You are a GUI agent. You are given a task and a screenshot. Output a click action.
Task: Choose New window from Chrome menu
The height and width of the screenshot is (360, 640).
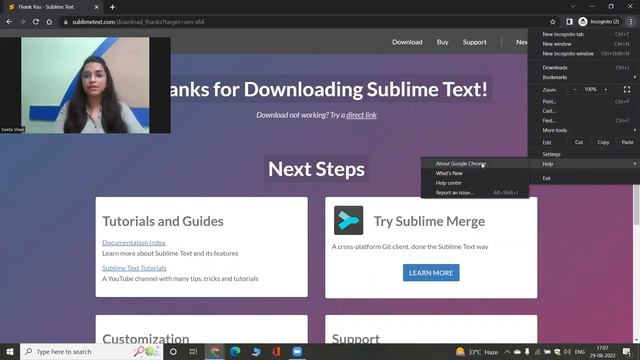tap(584, 44)
